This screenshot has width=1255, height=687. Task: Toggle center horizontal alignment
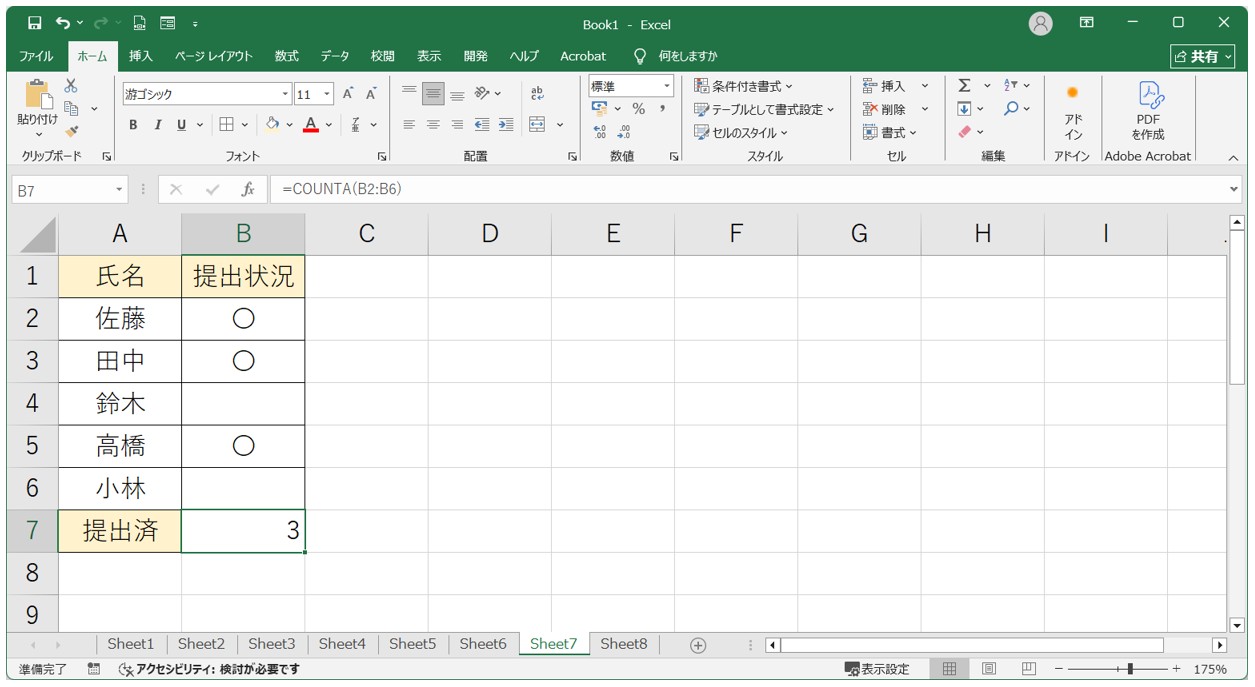click(x=433, y=124)
